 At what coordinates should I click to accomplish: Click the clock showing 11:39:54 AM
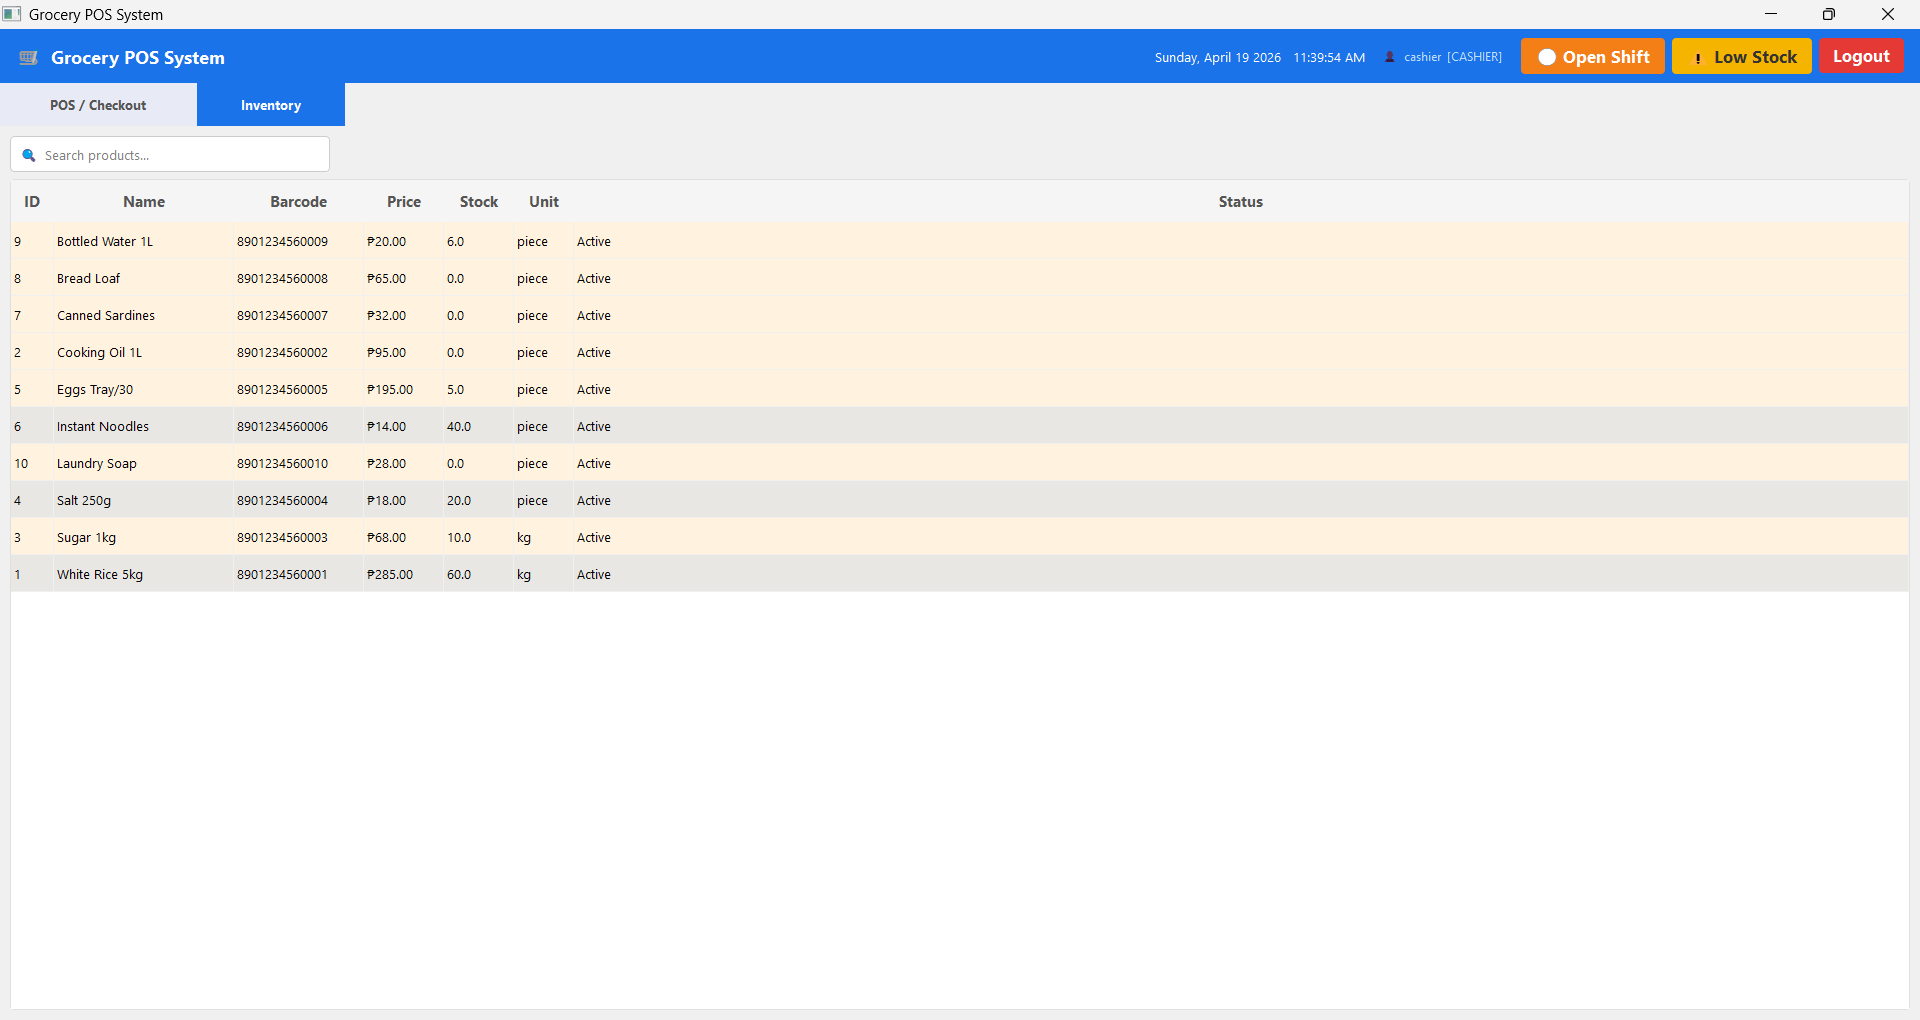(1329, 58)
